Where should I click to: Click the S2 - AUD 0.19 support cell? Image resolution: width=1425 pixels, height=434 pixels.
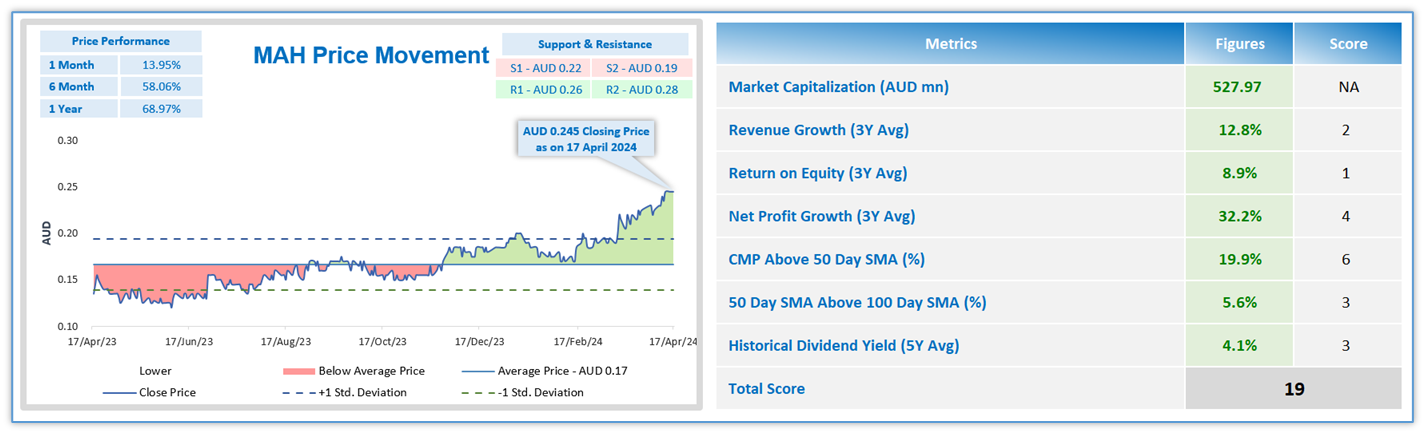pos(640,68)
